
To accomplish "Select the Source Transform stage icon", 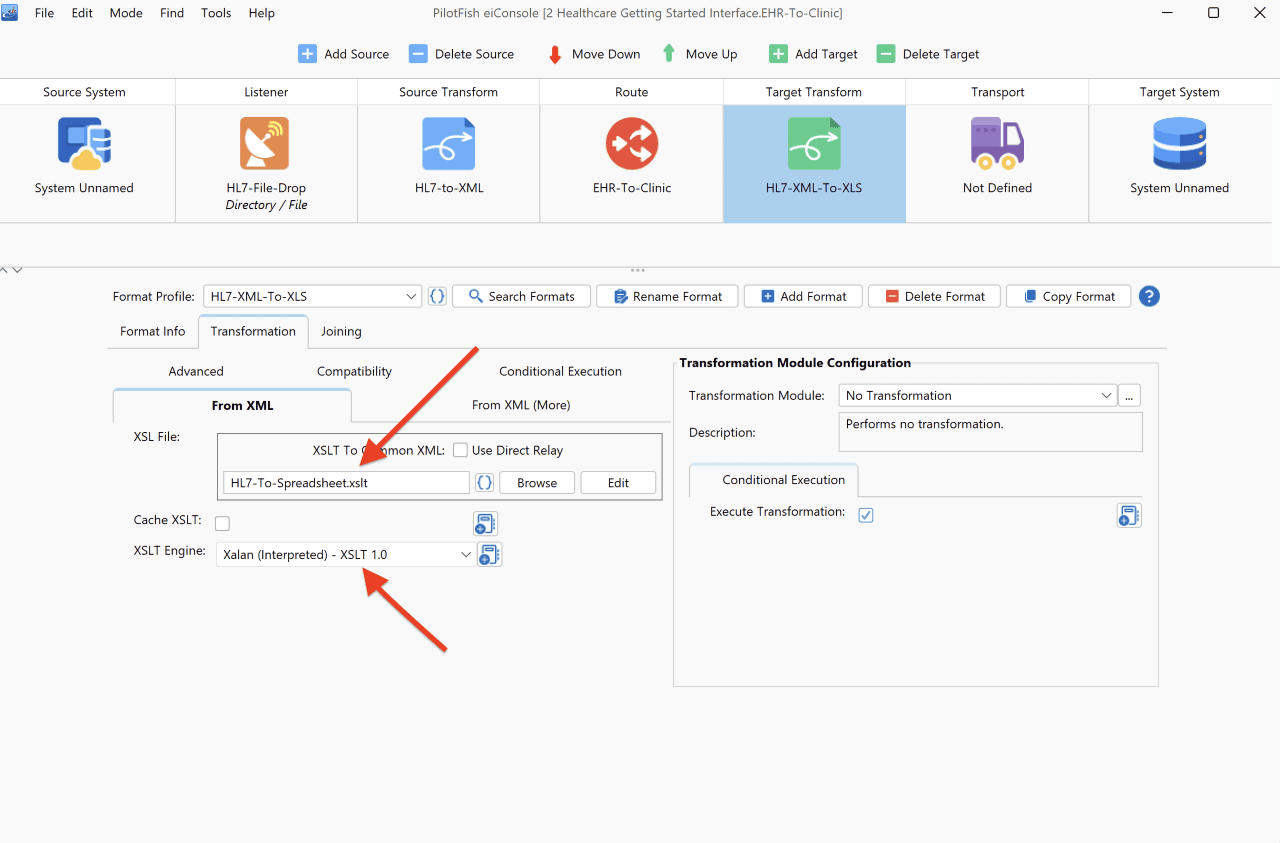I will [x=448, y=143].
